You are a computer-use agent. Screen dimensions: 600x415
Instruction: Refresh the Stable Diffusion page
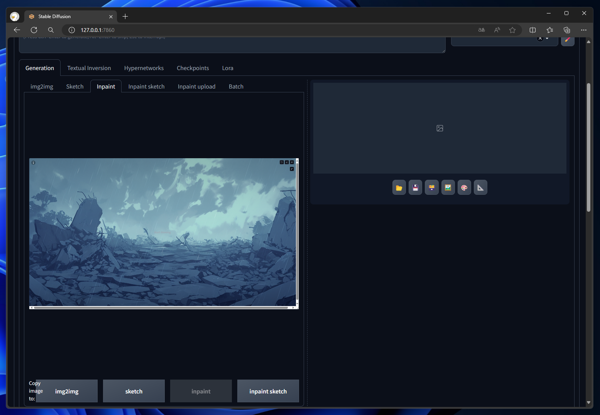tap(34, 30)
